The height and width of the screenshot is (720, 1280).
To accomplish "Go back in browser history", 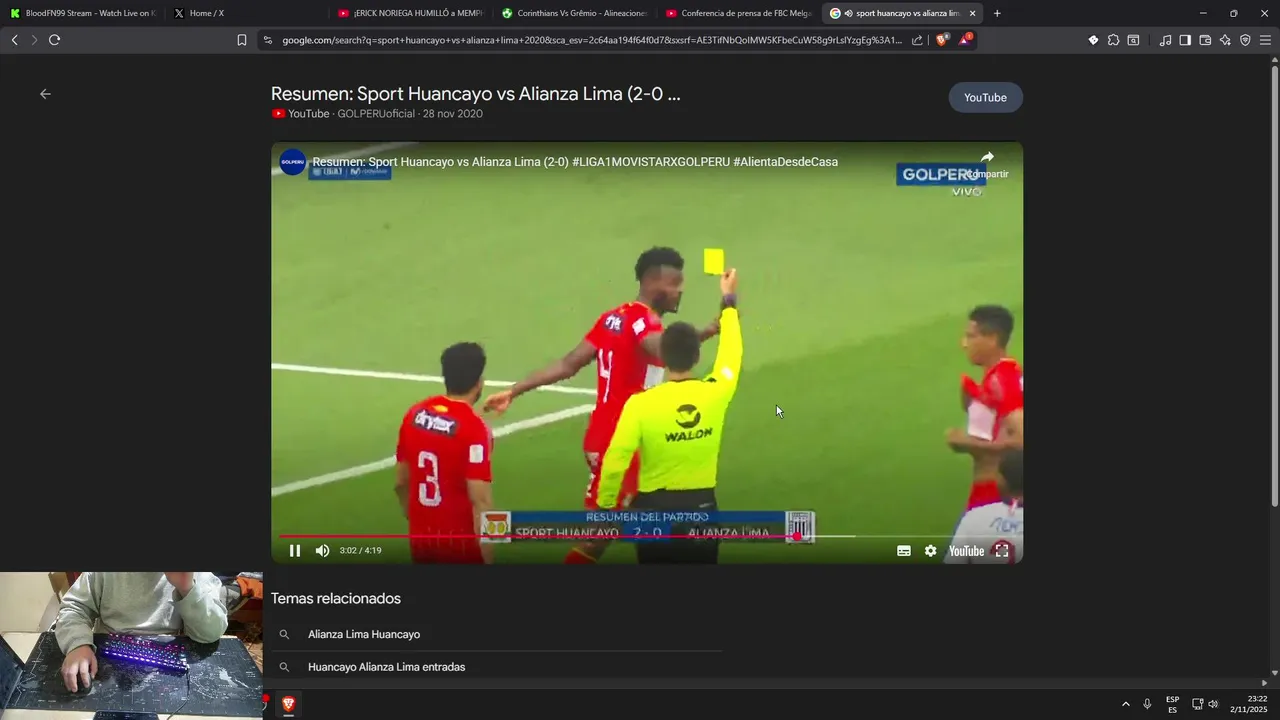I will coord(14,40).
